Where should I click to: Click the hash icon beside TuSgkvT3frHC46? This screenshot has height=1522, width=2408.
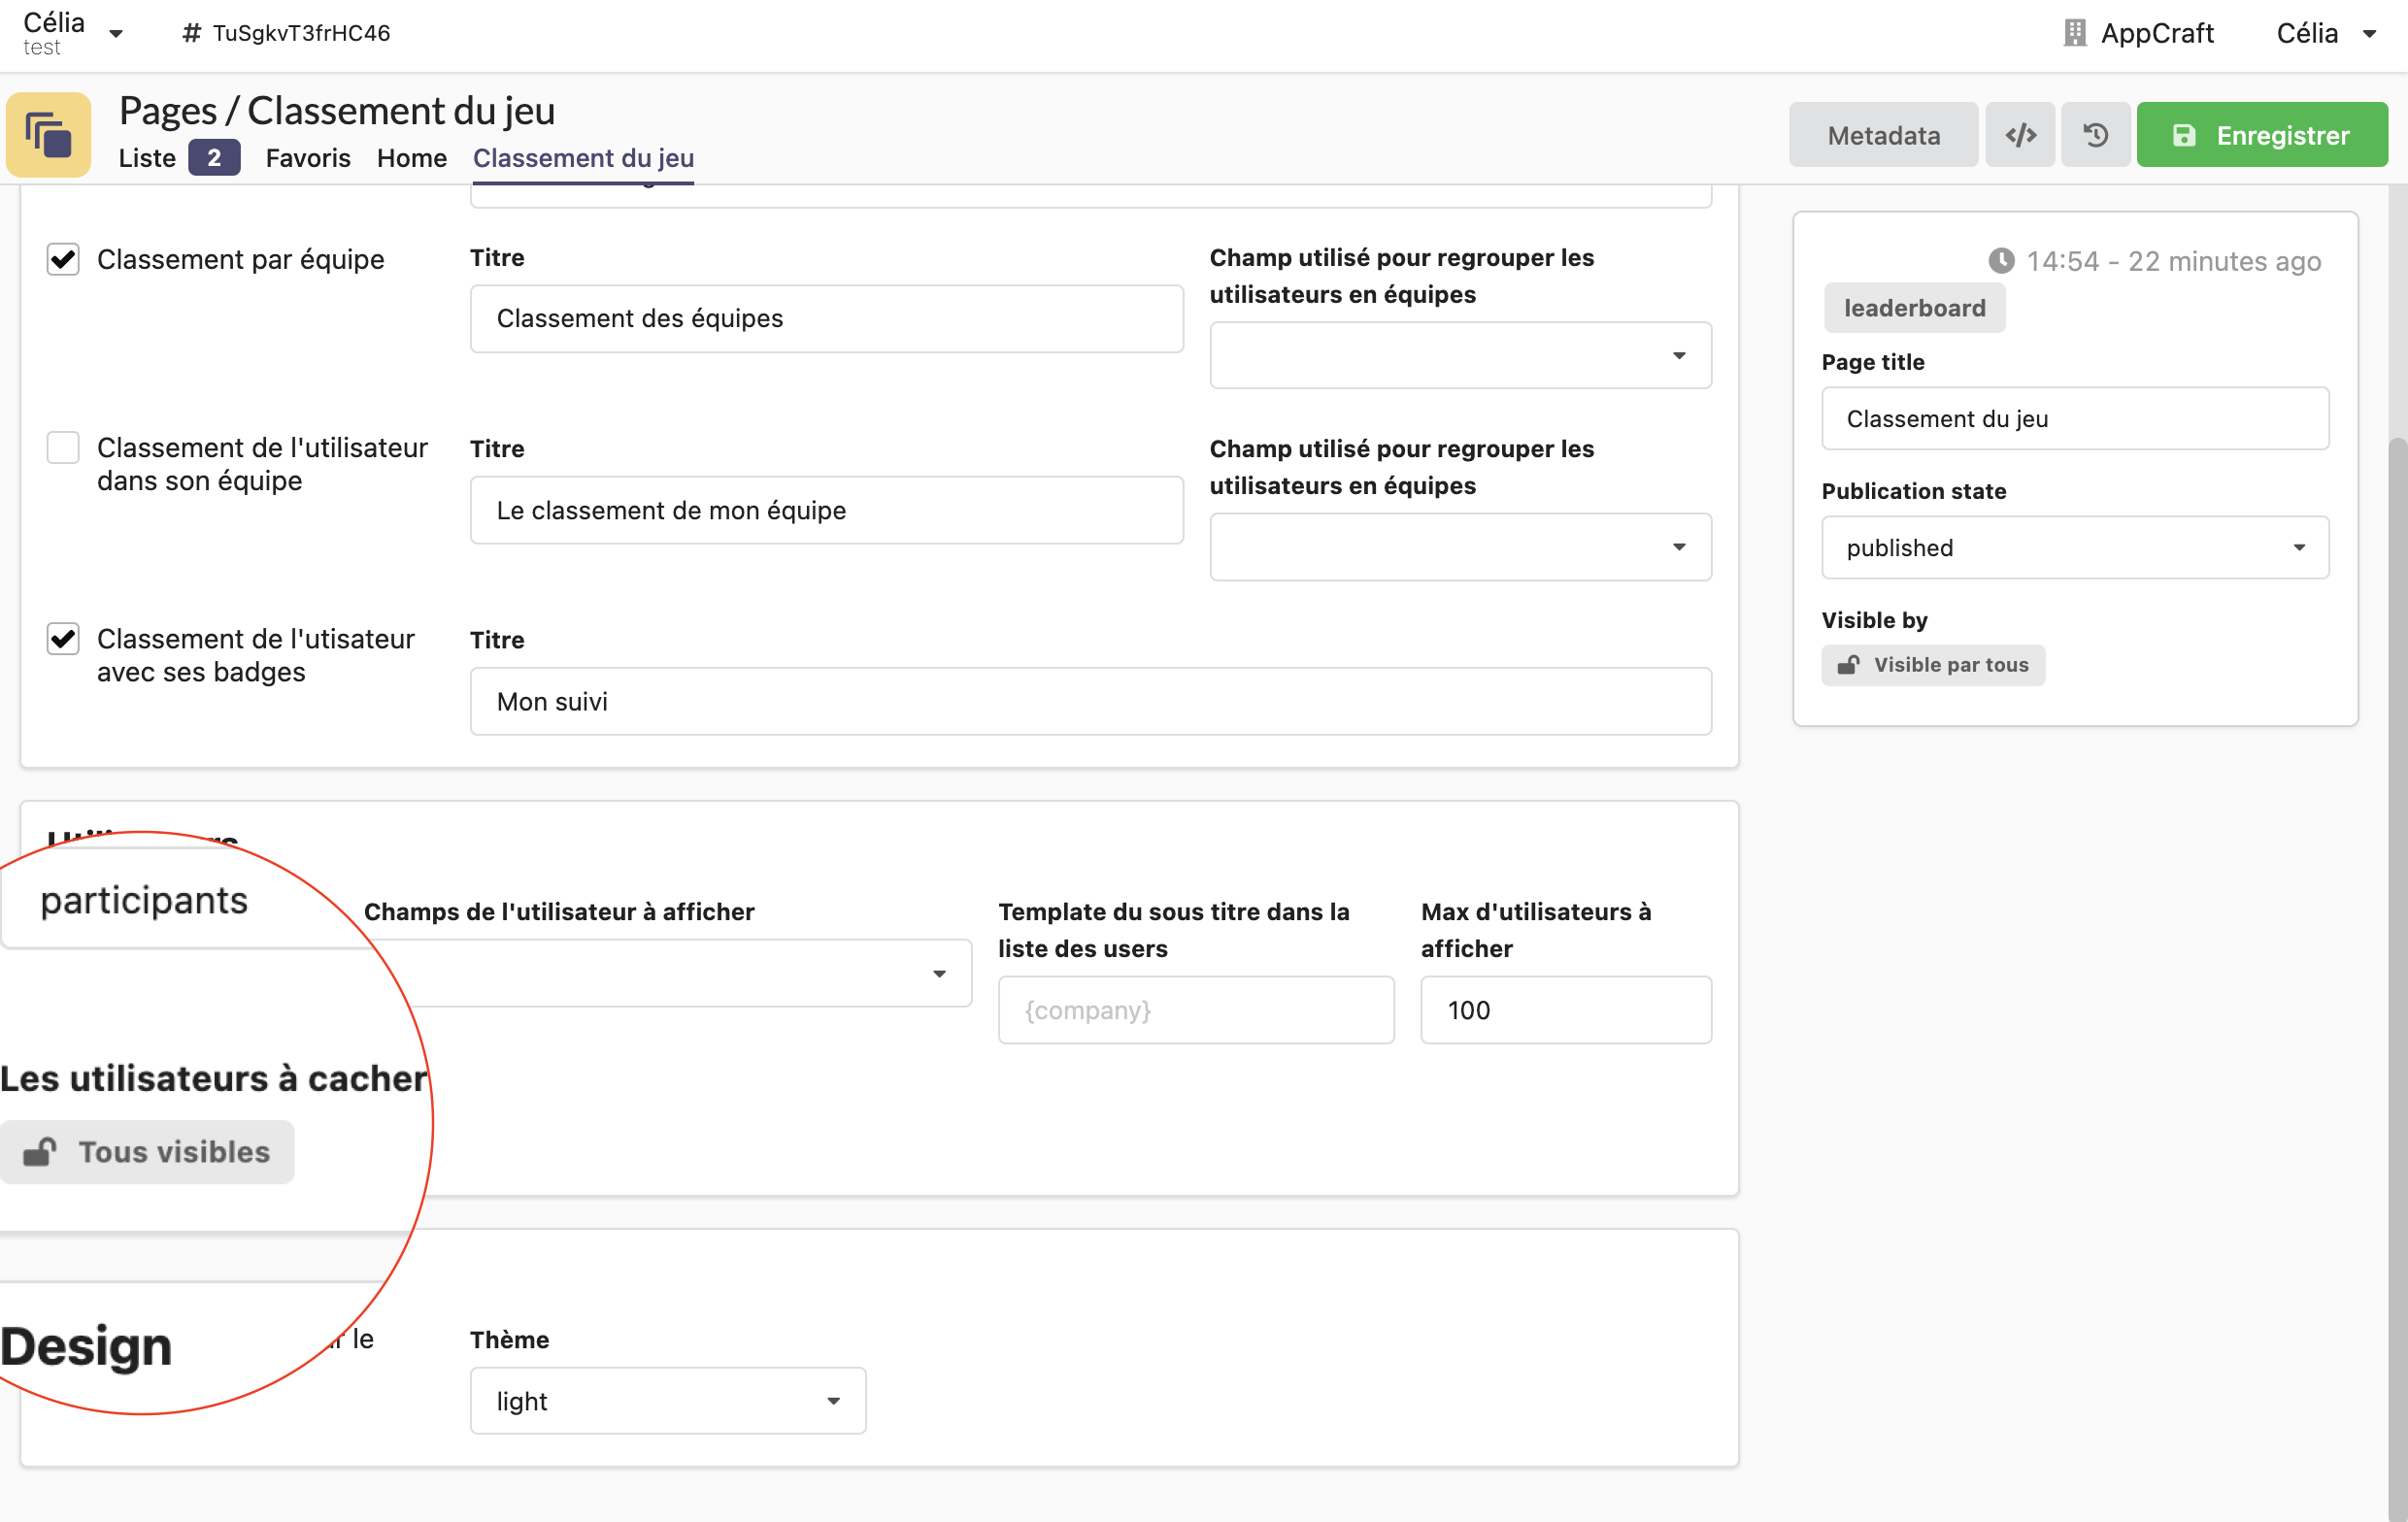pyautogui.click(x=191, y=33)
